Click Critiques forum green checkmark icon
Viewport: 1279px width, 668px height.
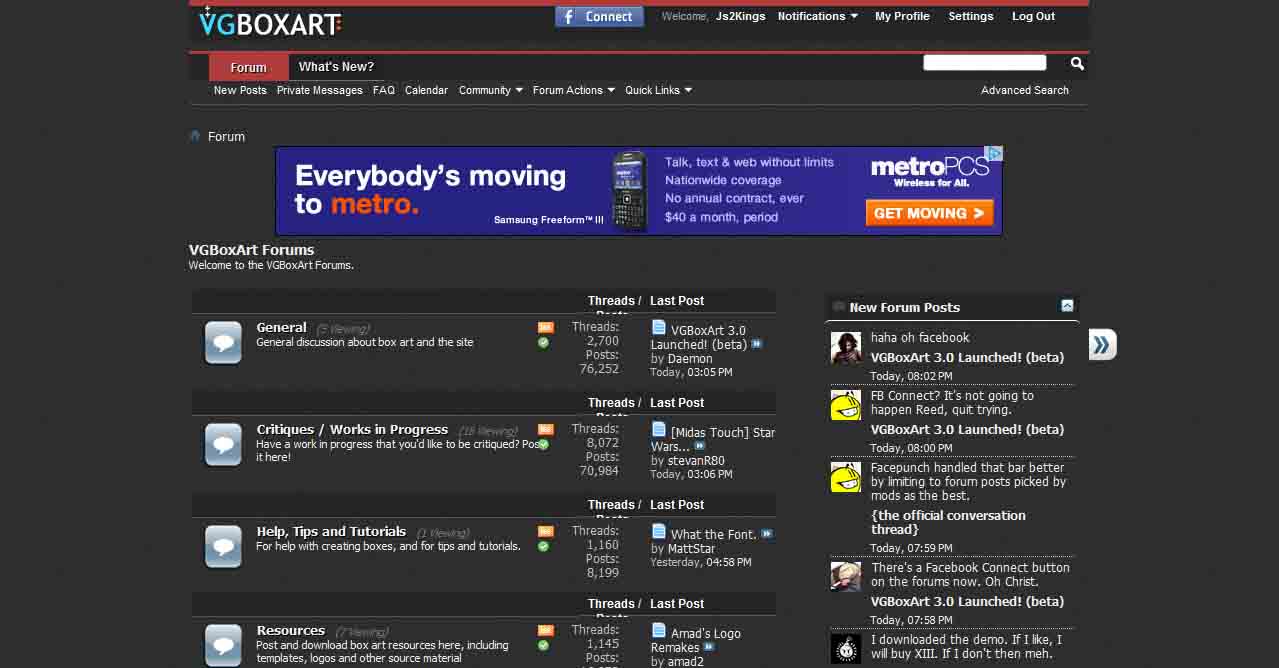543,444
